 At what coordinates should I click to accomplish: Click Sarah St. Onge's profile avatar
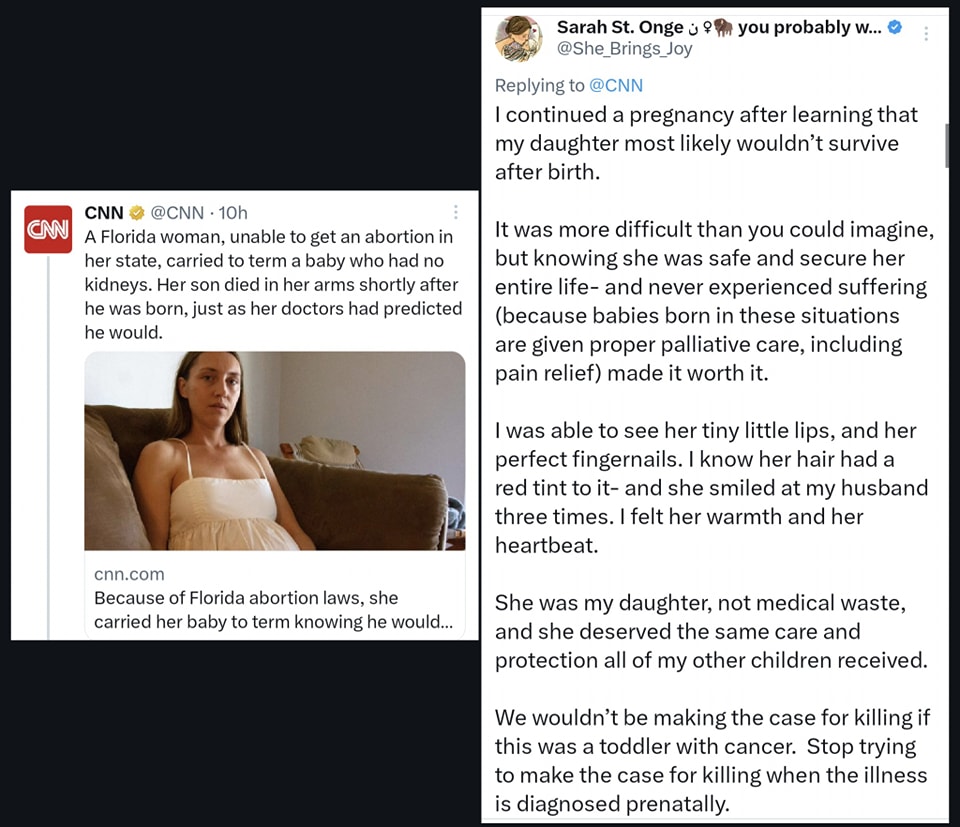pos(519,39)
